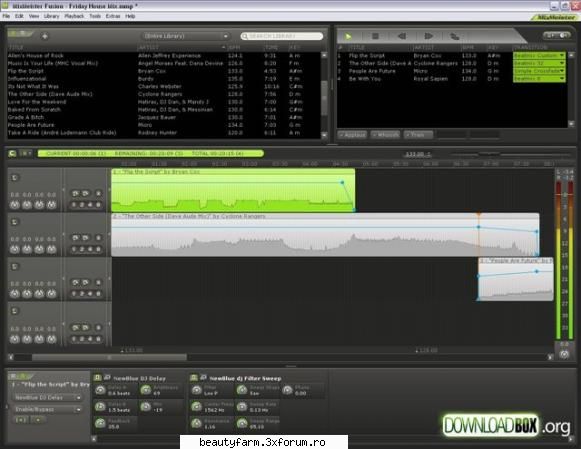Open Beatmix 32 transition dropdown for The Other Side
Screen dimensions: 581x449
(539, 63)
